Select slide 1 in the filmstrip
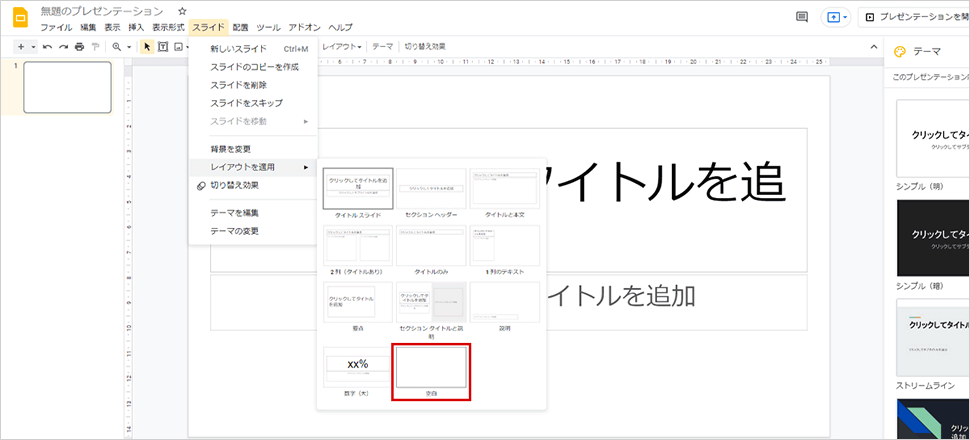The image size is (970, 440). pyautogui.click(x=67, y=87)
